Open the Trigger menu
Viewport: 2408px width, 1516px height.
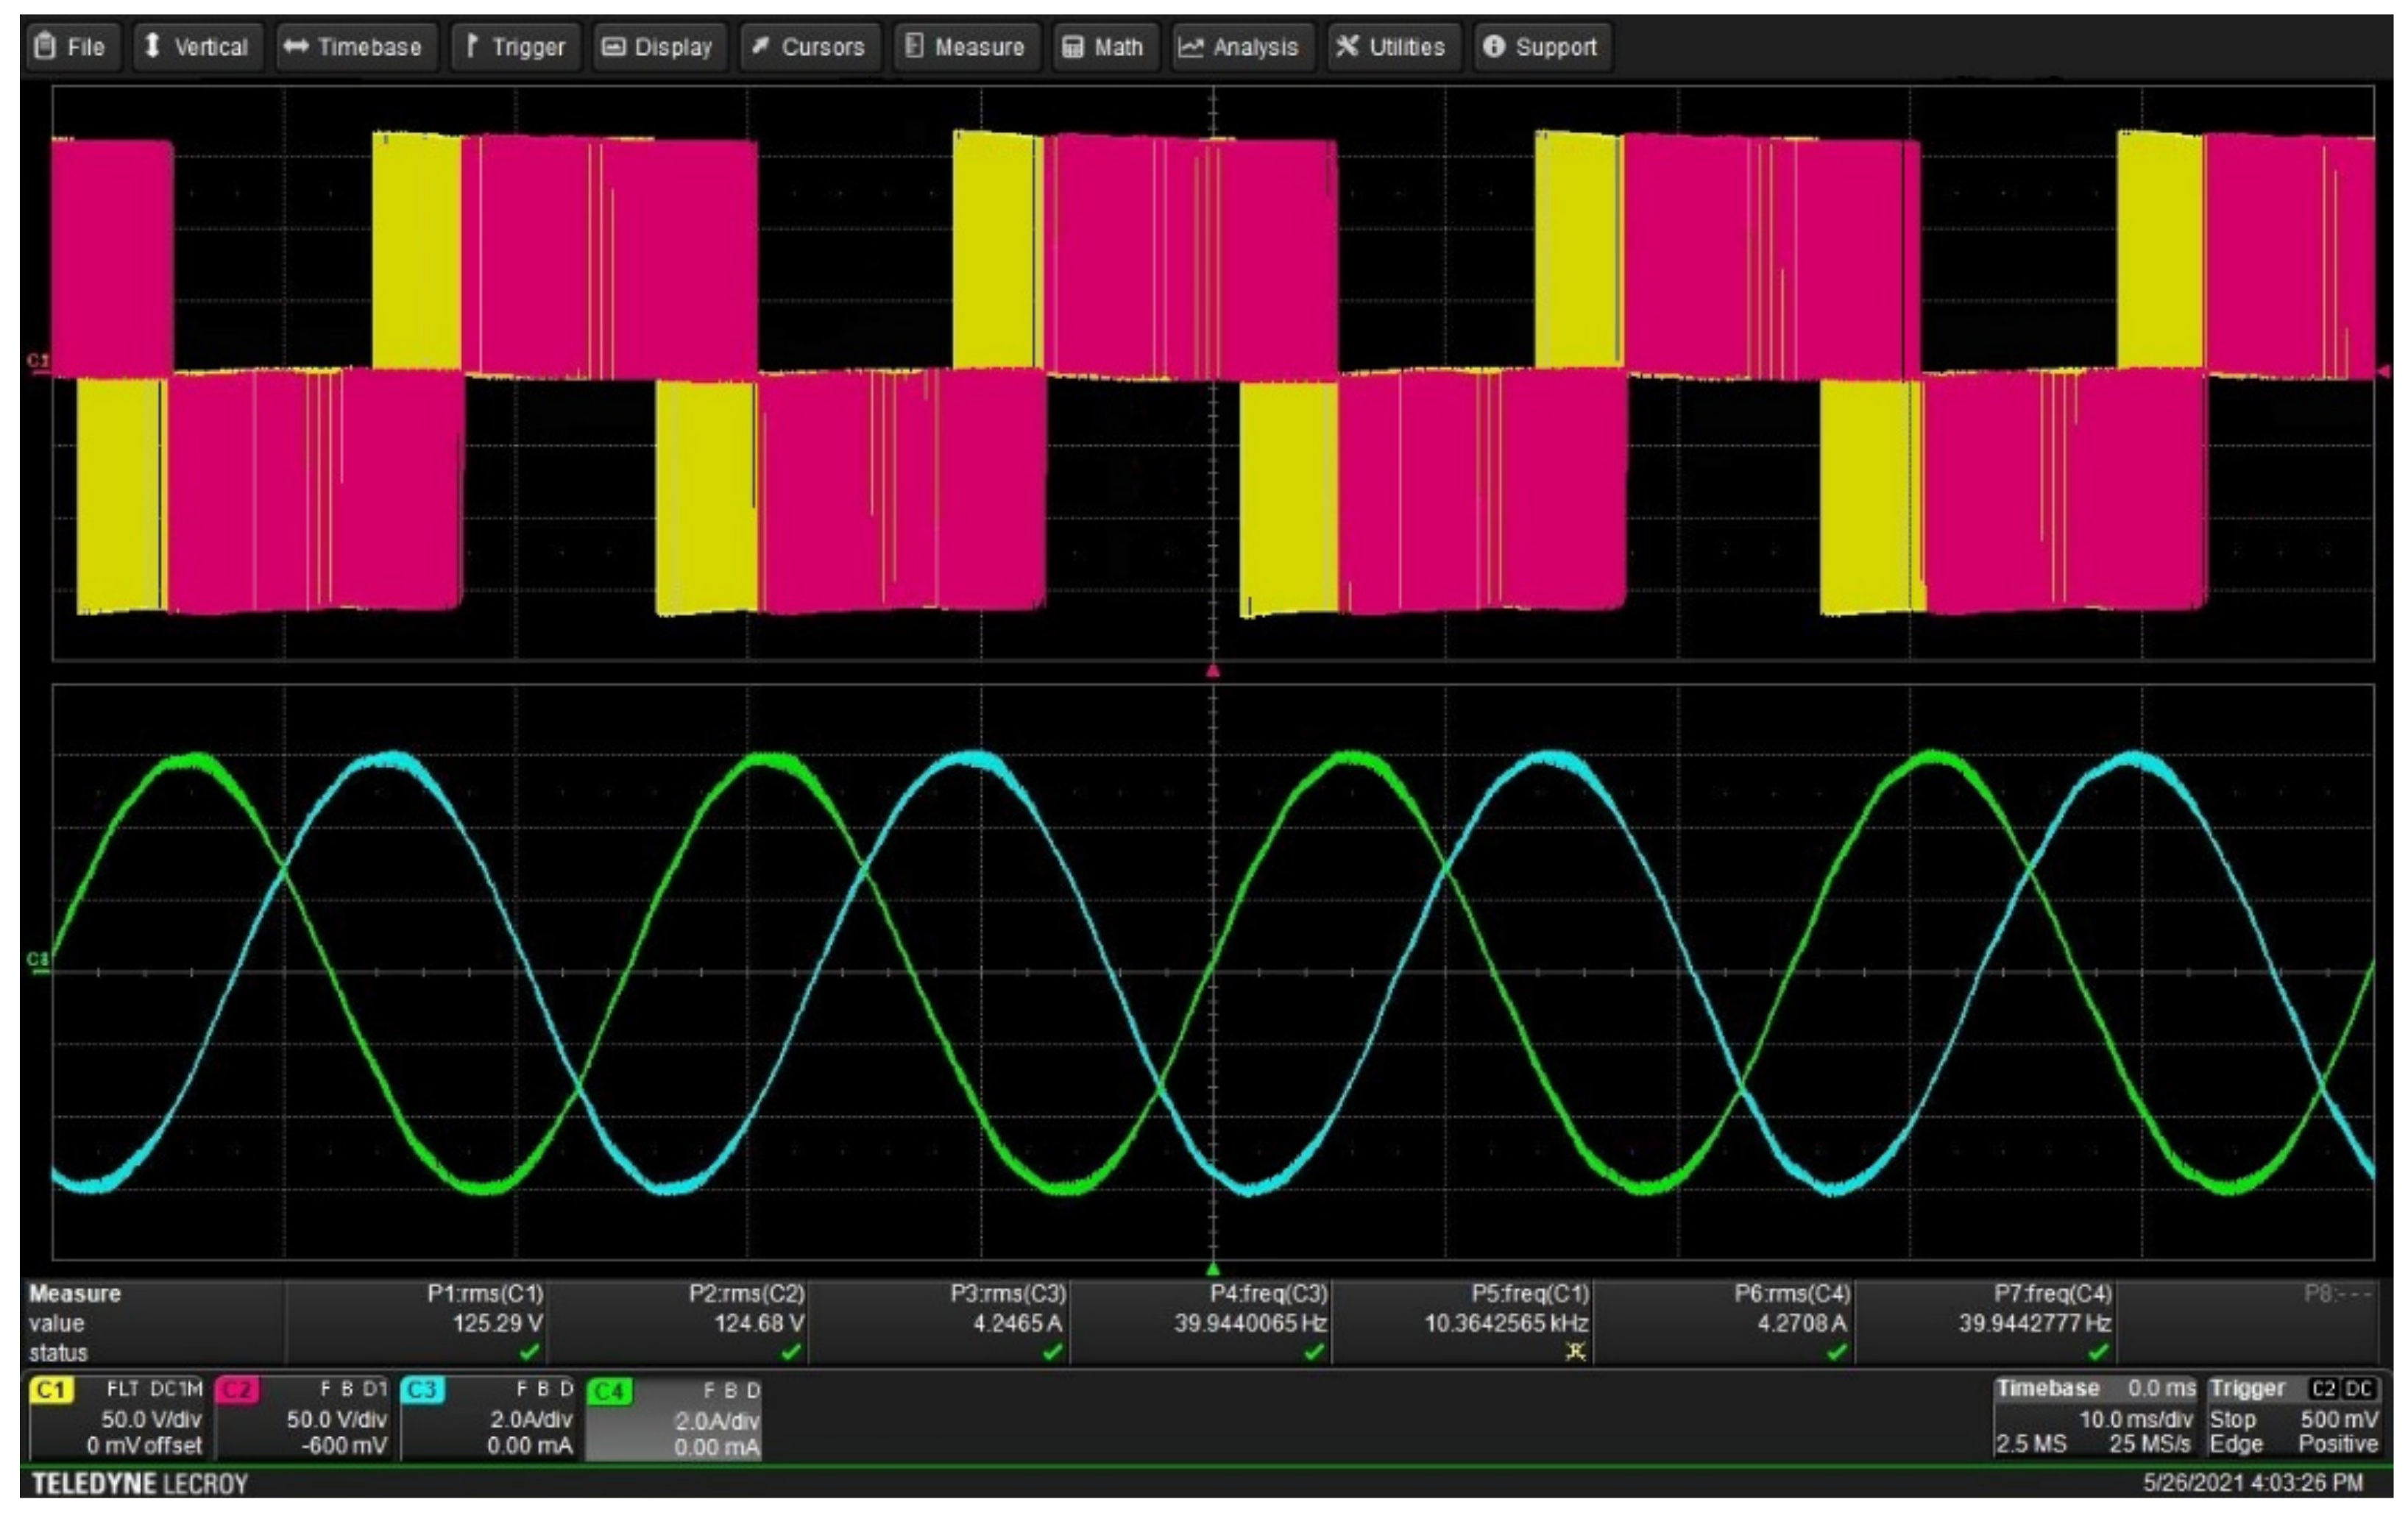click(516, 46)
